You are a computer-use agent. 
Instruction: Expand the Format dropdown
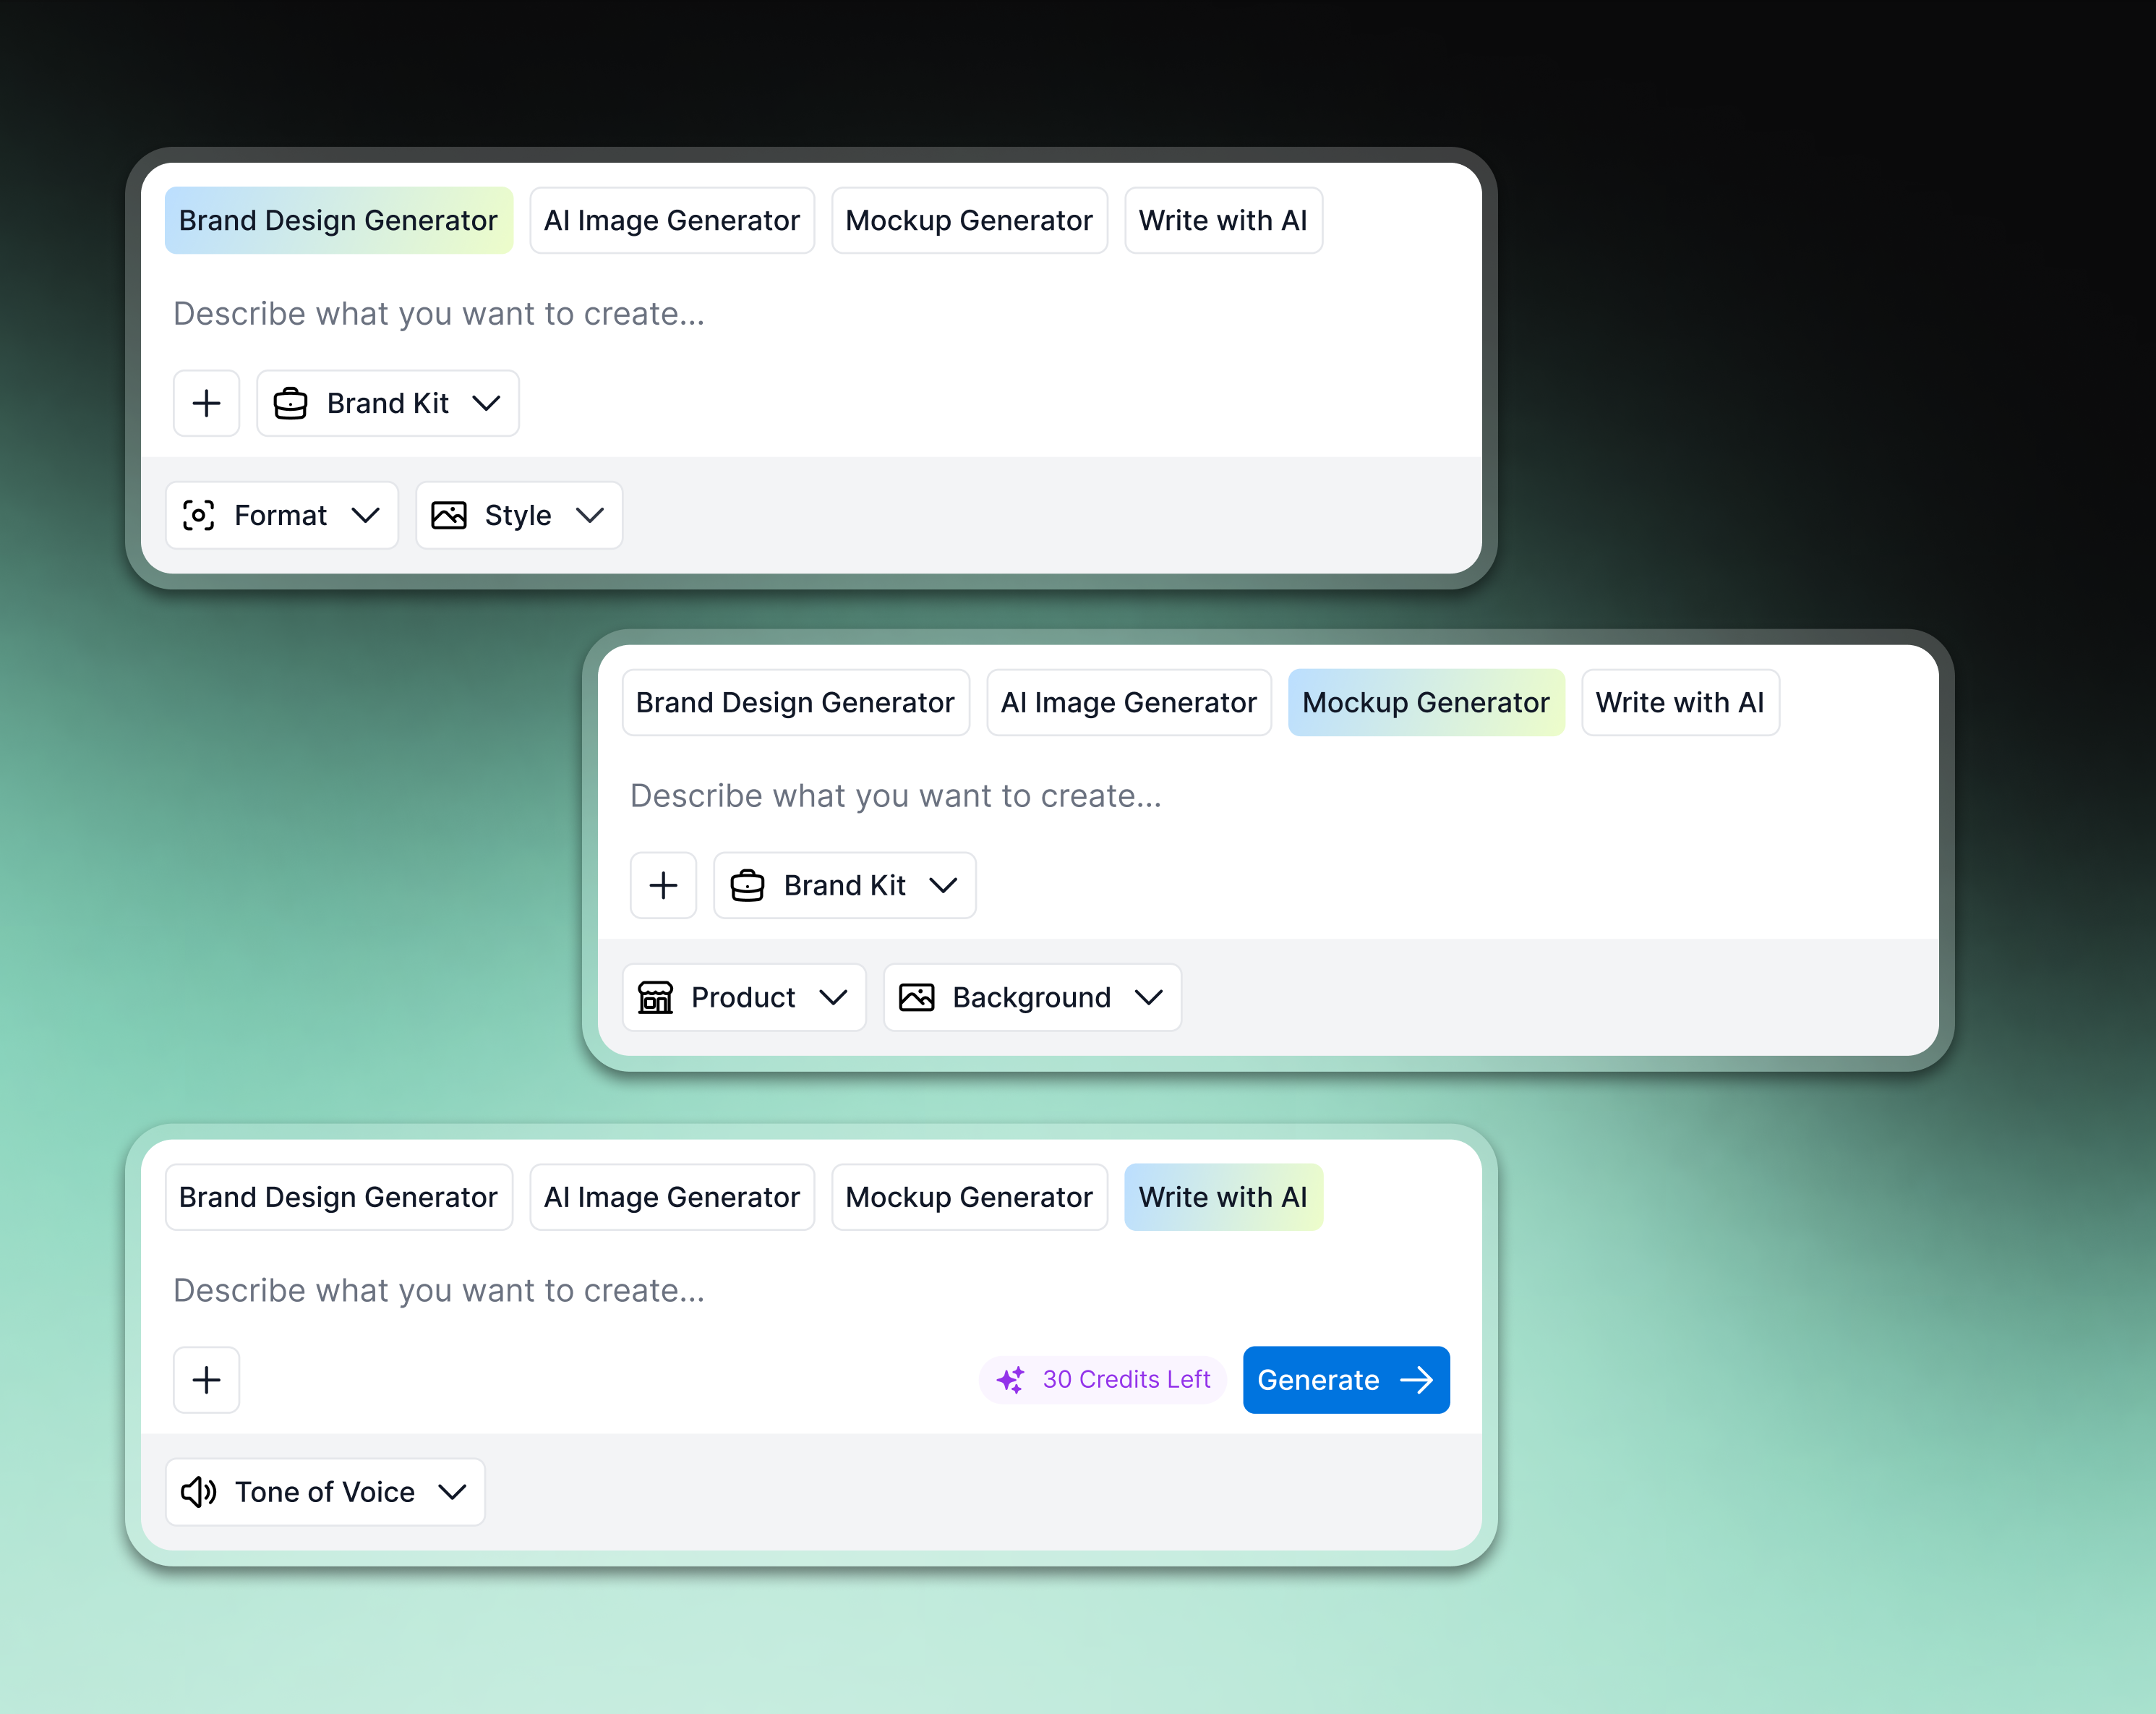pos(282,515)
